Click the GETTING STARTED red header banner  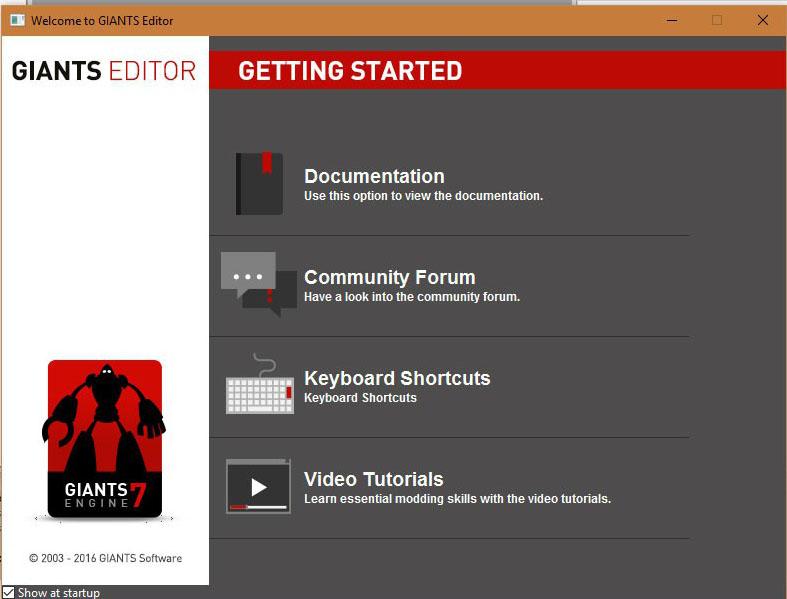[x=497, y=71]
